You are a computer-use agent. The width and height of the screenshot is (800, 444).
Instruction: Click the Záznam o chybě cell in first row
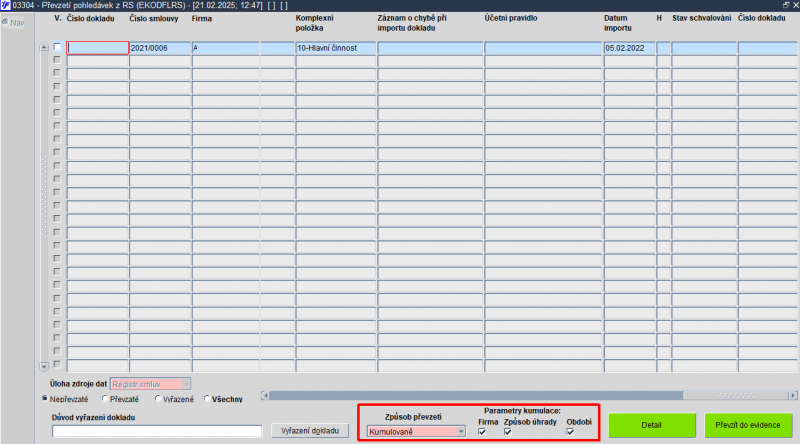click(x=430, y=48)
